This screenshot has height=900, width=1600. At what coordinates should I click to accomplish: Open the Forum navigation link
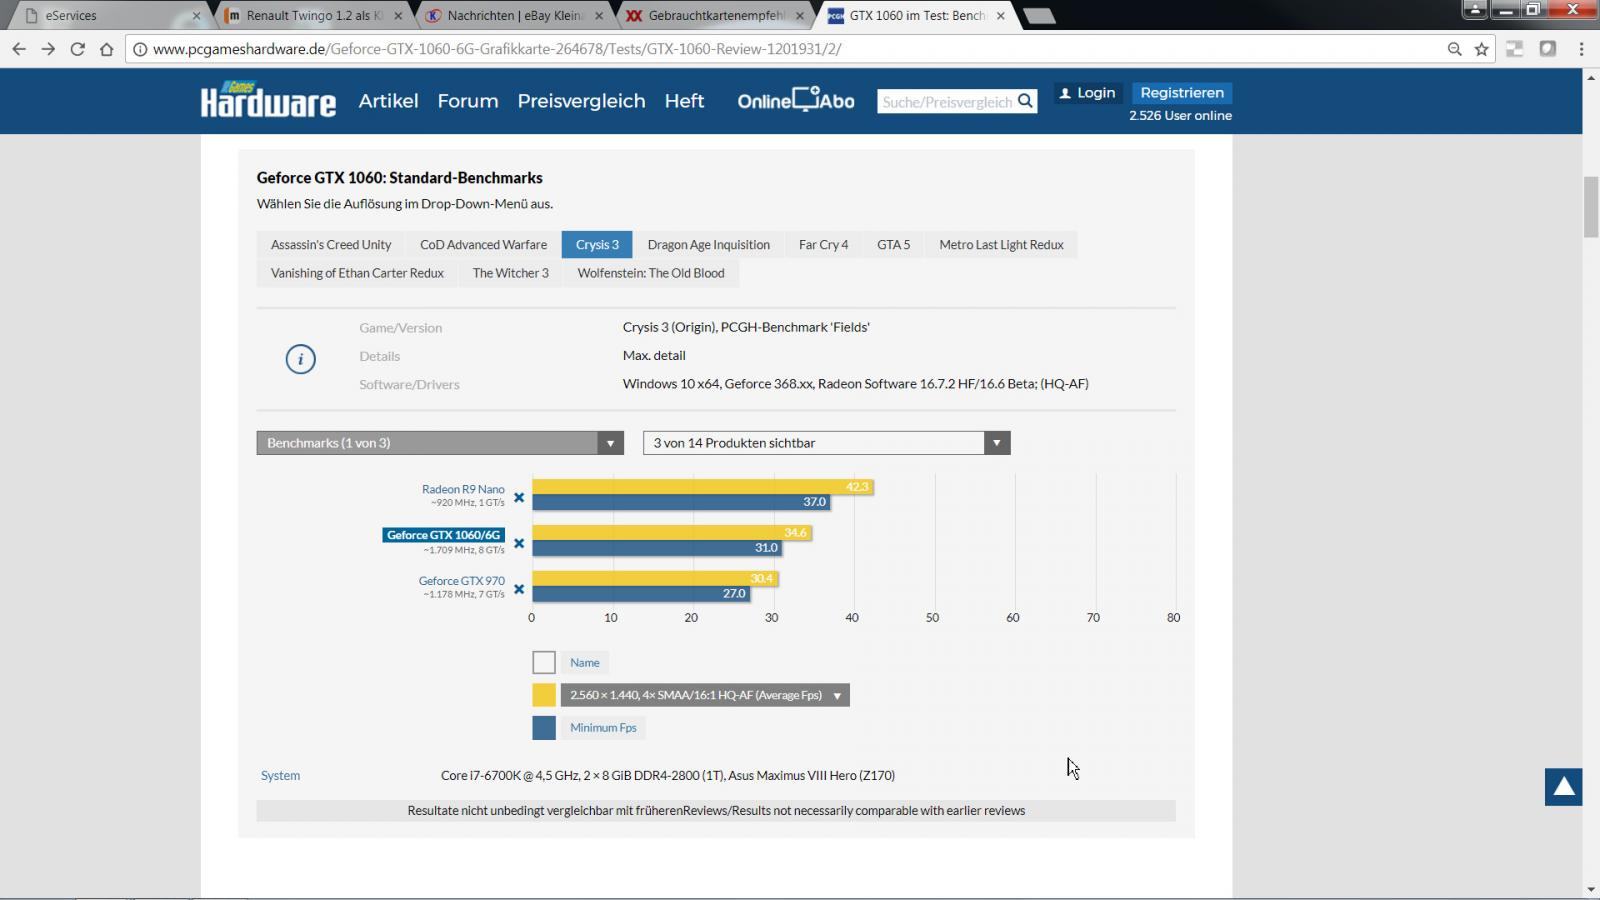pos(467,101)
